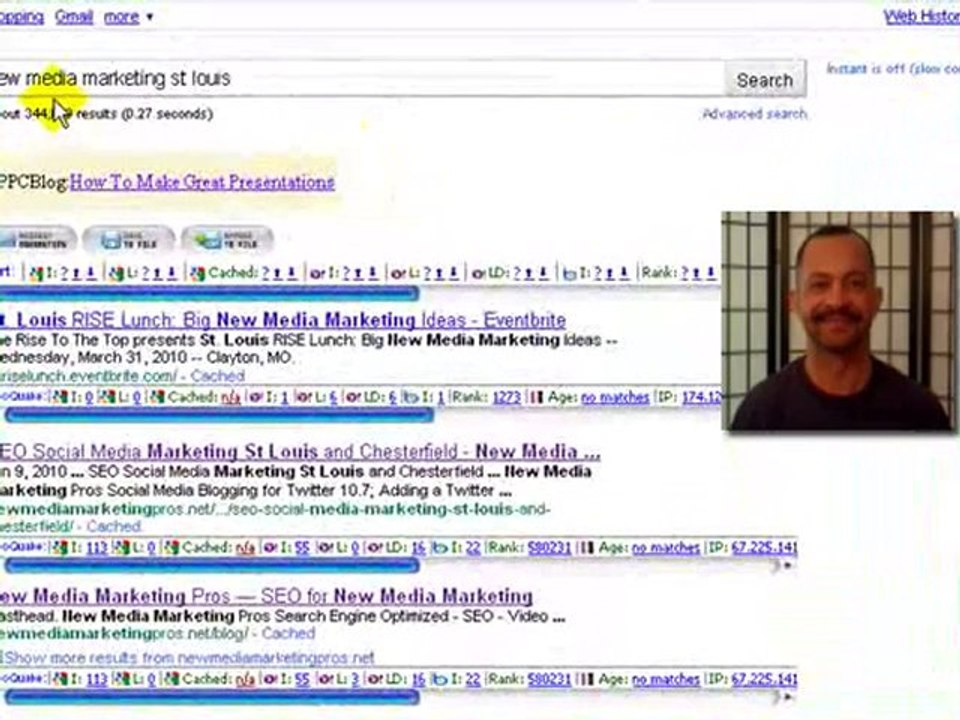960x720 pixels.
Task: Sort descending by Google L down arrow
Action: point(172,273)
